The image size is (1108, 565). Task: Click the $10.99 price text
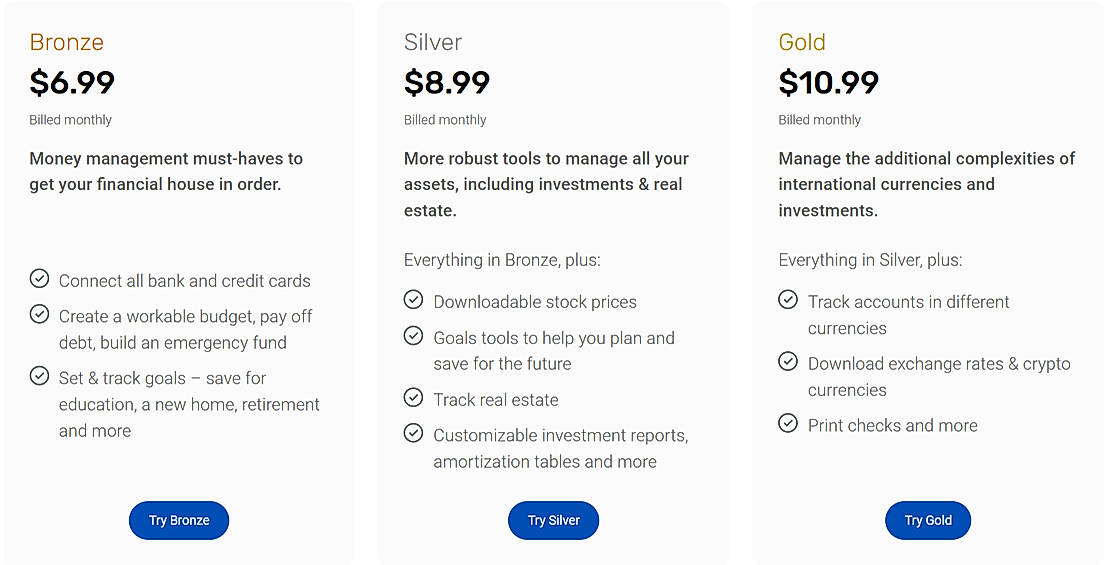828,82
